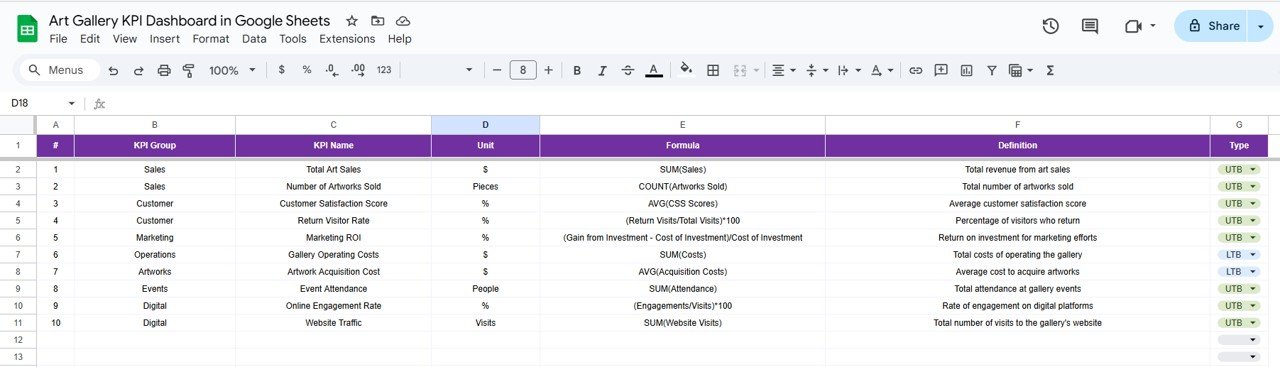Select the KPI Group header cell
This screenshot has width=1280, height=367.
pyautogui.click(x=154, y=146)
